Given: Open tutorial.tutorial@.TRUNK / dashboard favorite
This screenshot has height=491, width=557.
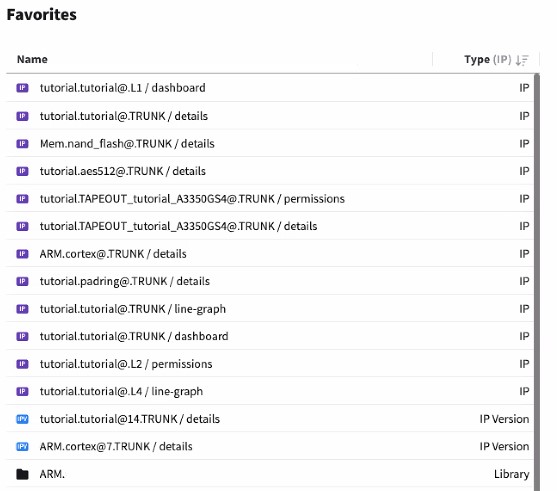Looking at the screenshot, I should pos(270,336).
